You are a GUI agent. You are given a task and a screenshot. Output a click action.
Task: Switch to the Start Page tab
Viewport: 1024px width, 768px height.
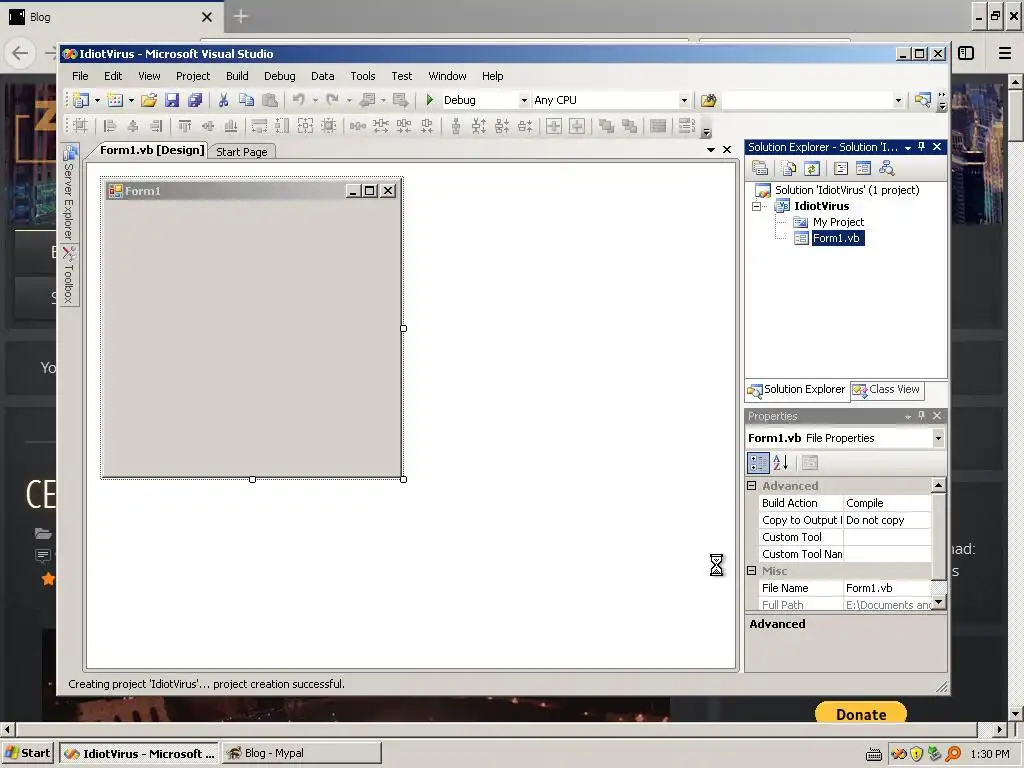pyautogui.click(x=242, y=152)
